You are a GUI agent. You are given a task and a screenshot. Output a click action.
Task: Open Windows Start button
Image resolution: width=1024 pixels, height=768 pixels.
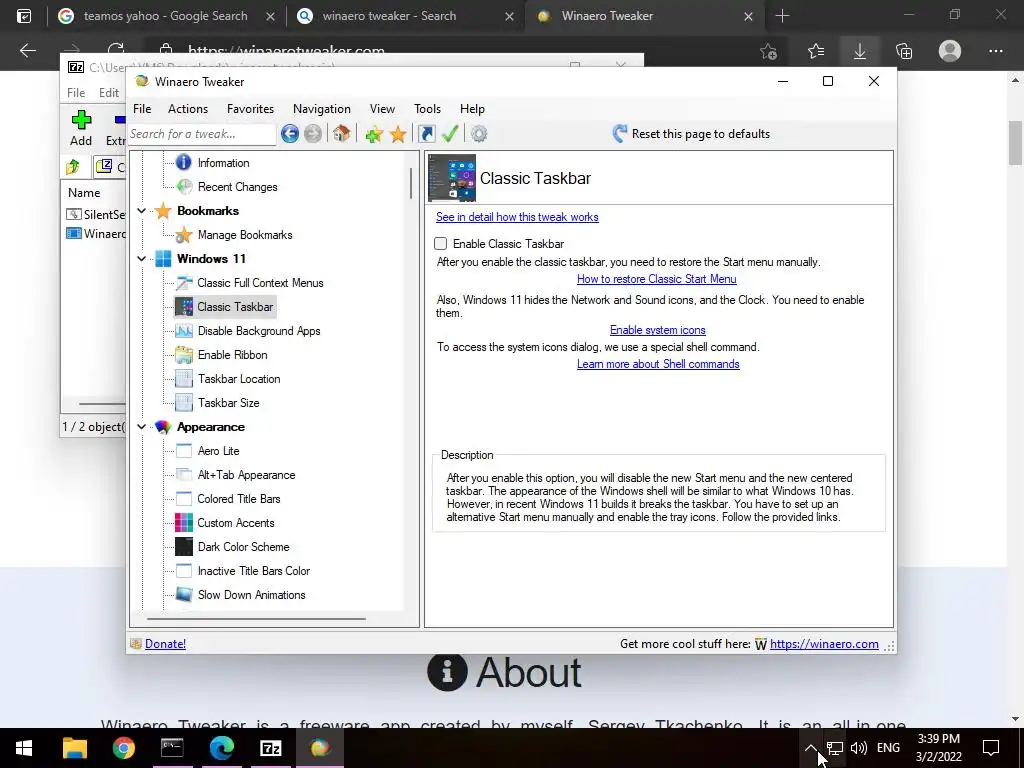24,748
